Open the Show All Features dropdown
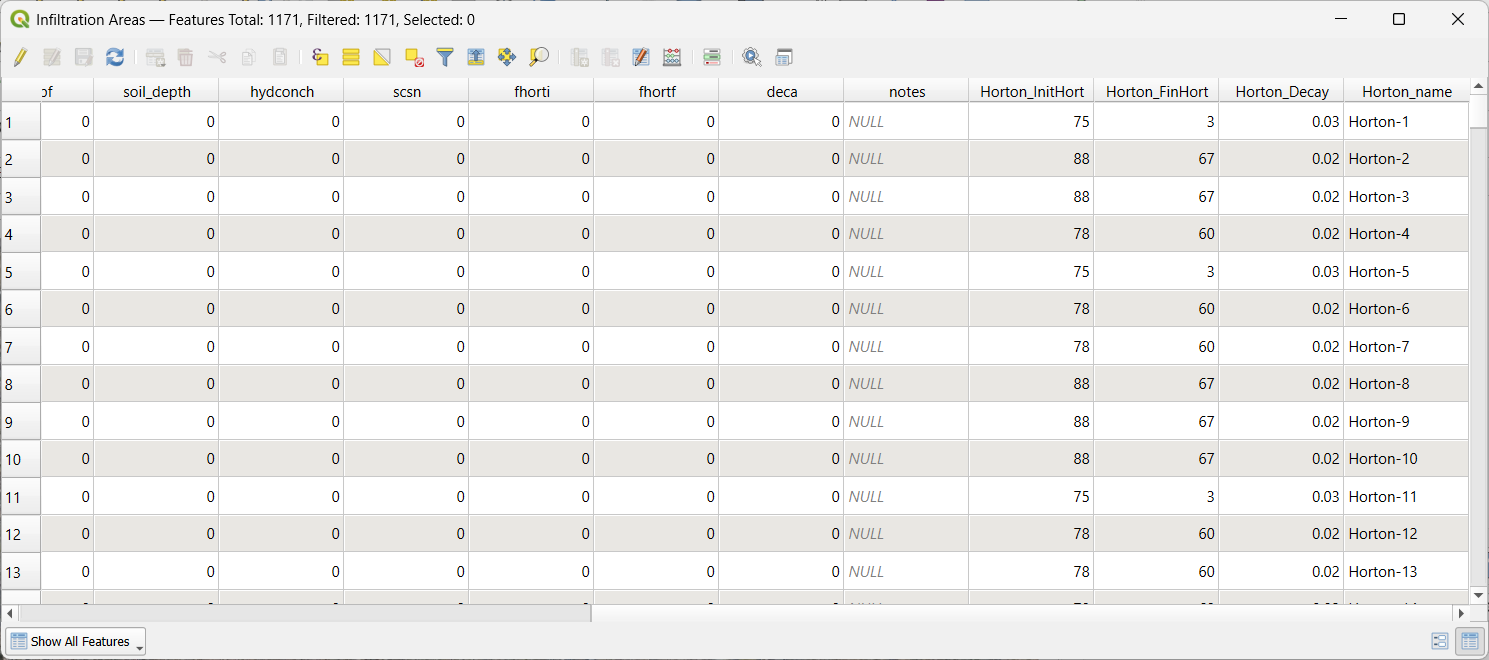This screenshot has height=660, width=1489. tap(76, 641)
